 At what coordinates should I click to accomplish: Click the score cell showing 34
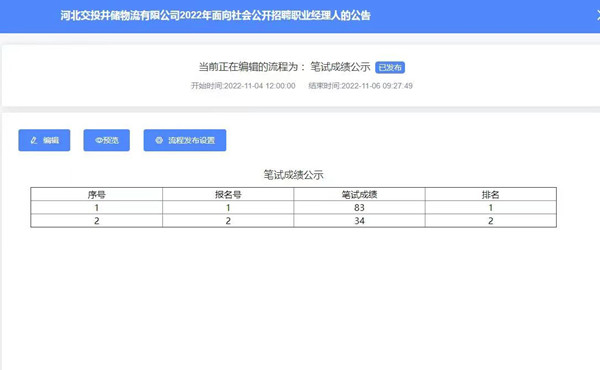[359, 220]
